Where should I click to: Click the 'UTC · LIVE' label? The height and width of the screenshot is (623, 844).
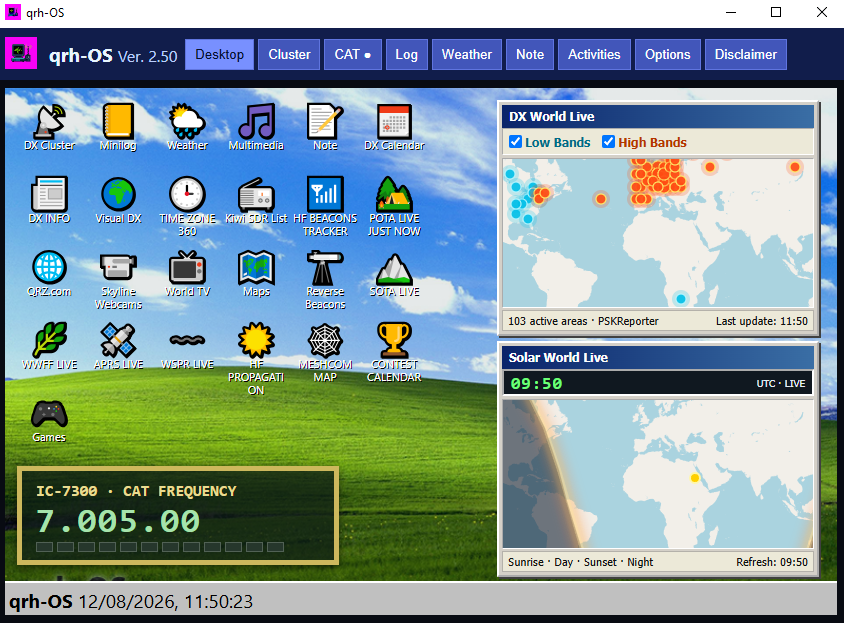click(780, 383)
